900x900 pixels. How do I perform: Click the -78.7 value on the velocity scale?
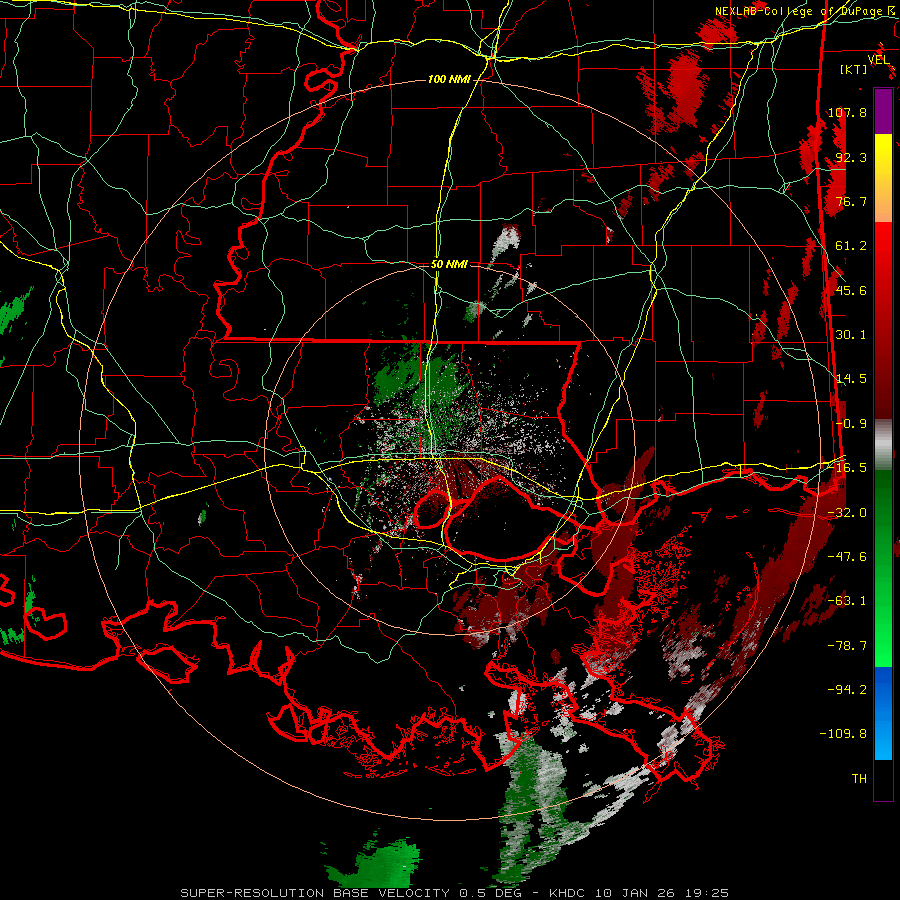[847, 646]
